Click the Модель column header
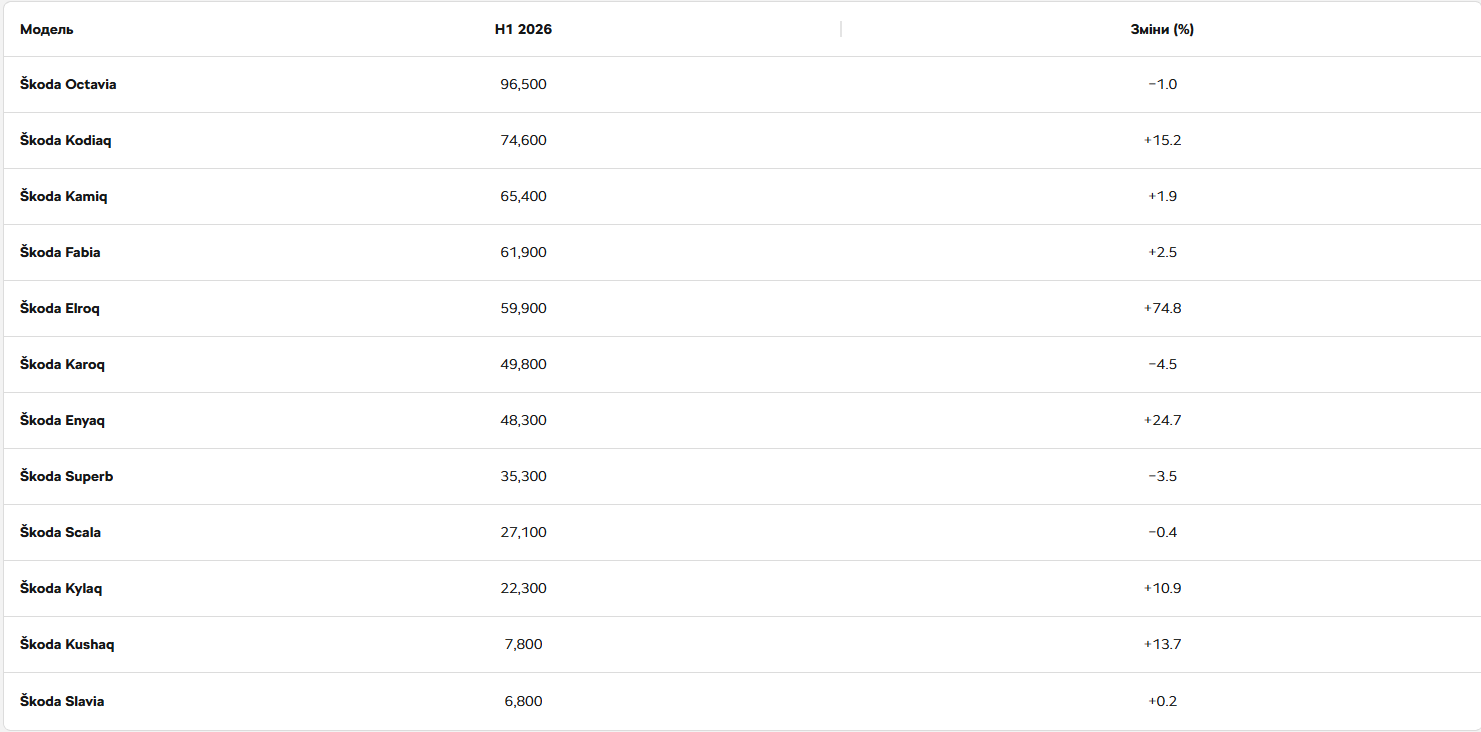The width and height of the screenshot is (1481, 732). coord(47,30)
